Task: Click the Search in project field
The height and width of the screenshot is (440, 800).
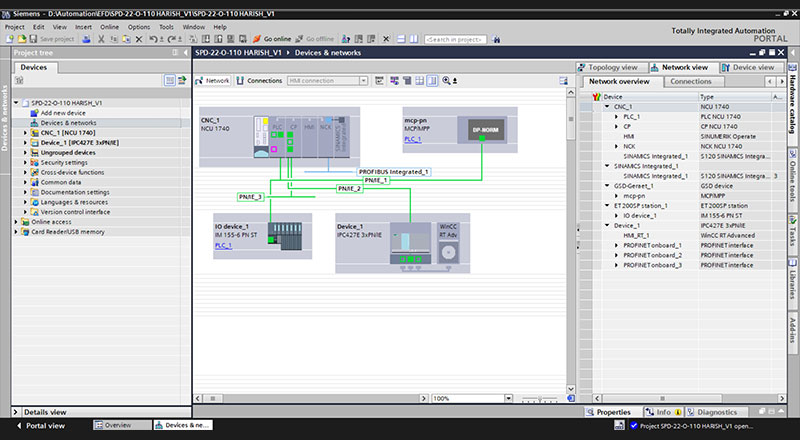Action: pyautogui.click(x=455, y=39)
